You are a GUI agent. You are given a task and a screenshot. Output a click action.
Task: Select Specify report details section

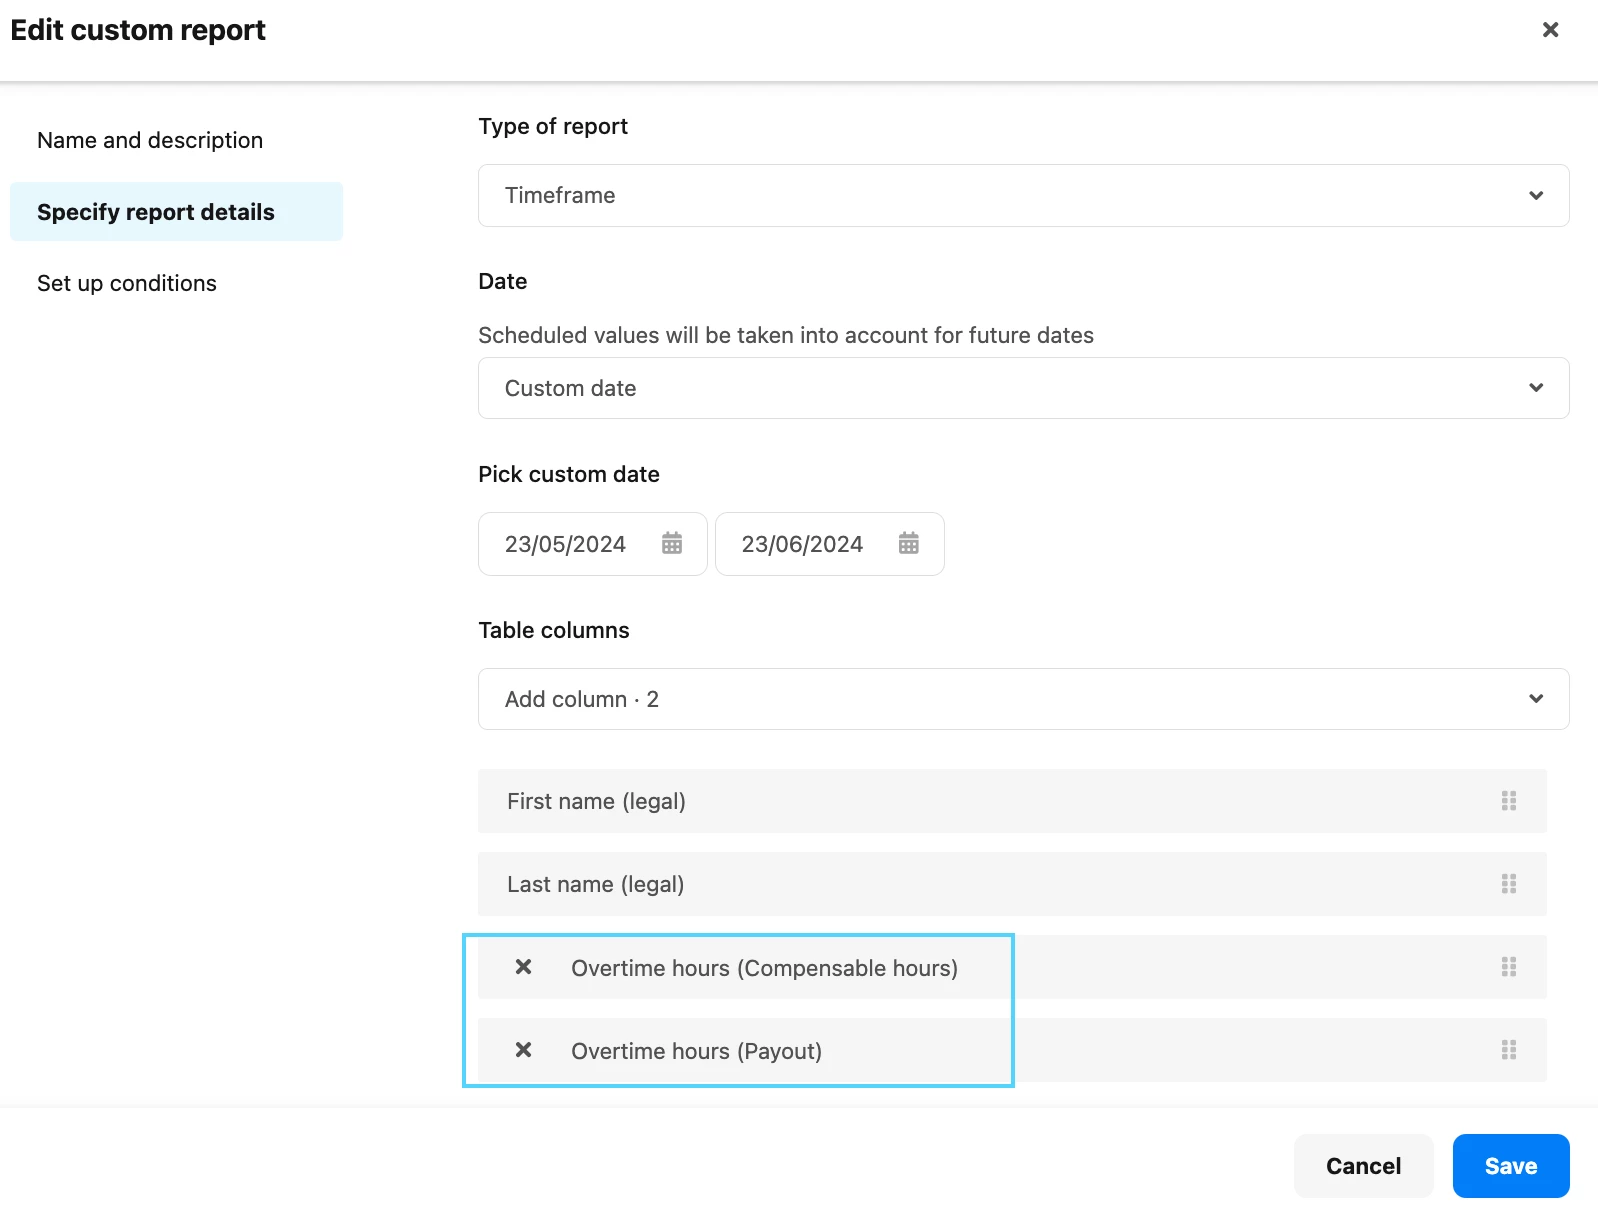[x=176, y=211]
